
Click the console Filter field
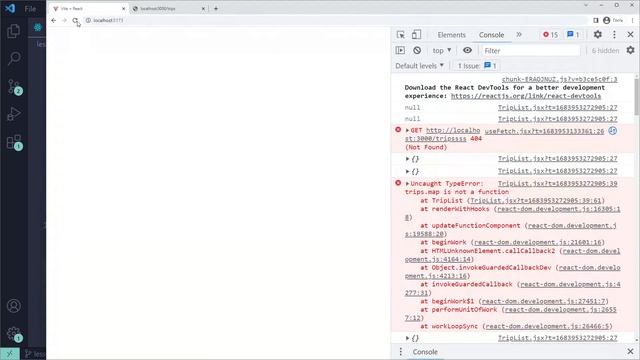tap(530, 51)
